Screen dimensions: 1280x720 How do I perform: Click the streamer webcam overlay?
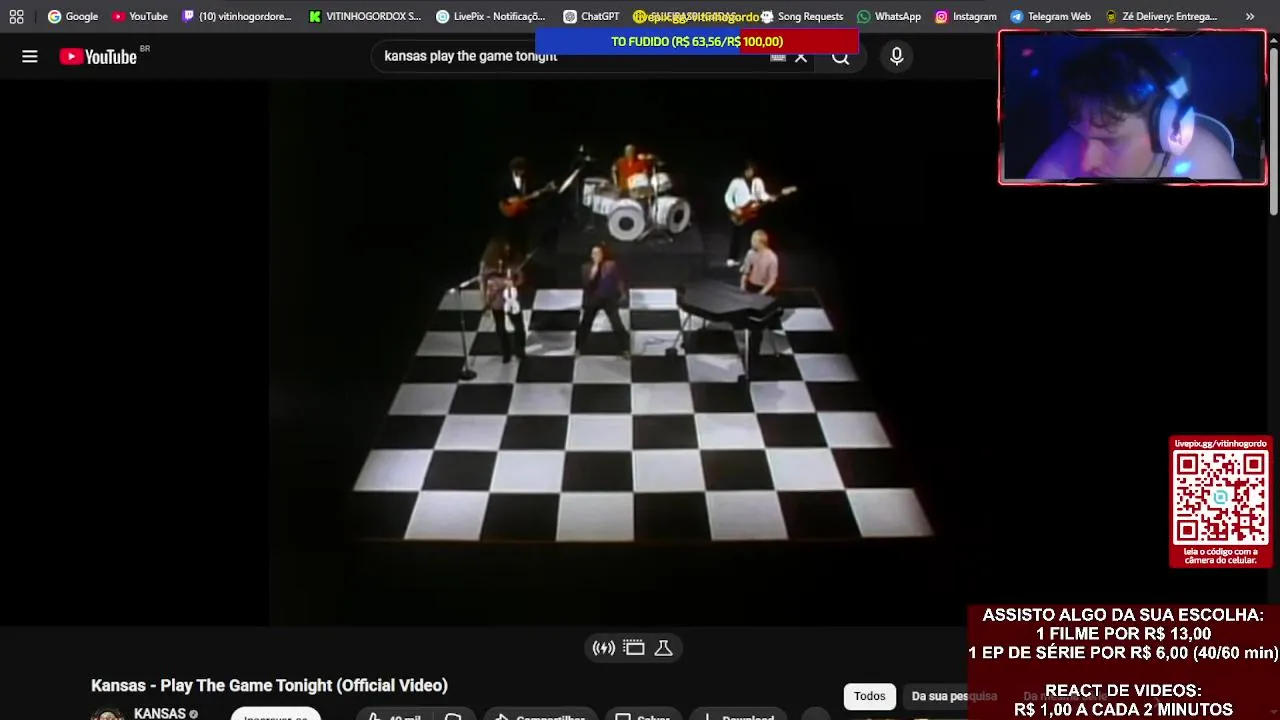click(x=1132, y=107)
